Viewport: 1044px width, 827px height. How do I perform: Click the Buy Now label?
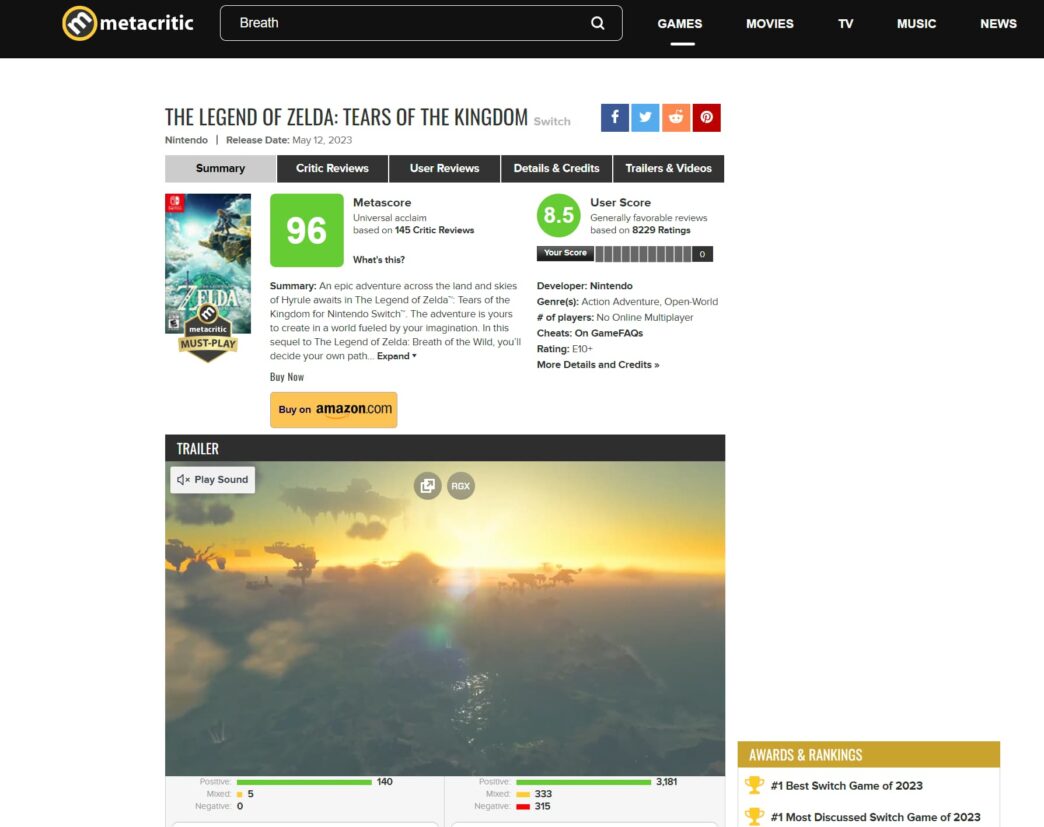pyautogui.click(x=287, y=377)
